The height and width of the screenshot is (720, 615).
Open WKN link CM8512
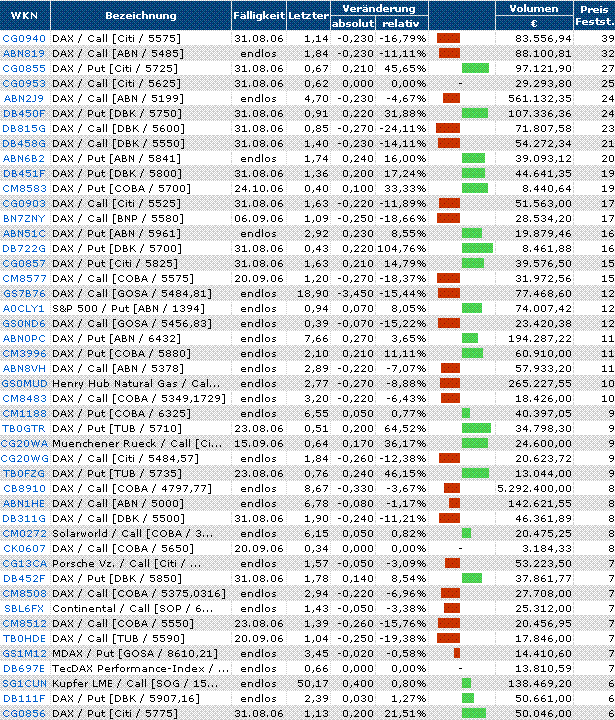[x=24, y=624]
